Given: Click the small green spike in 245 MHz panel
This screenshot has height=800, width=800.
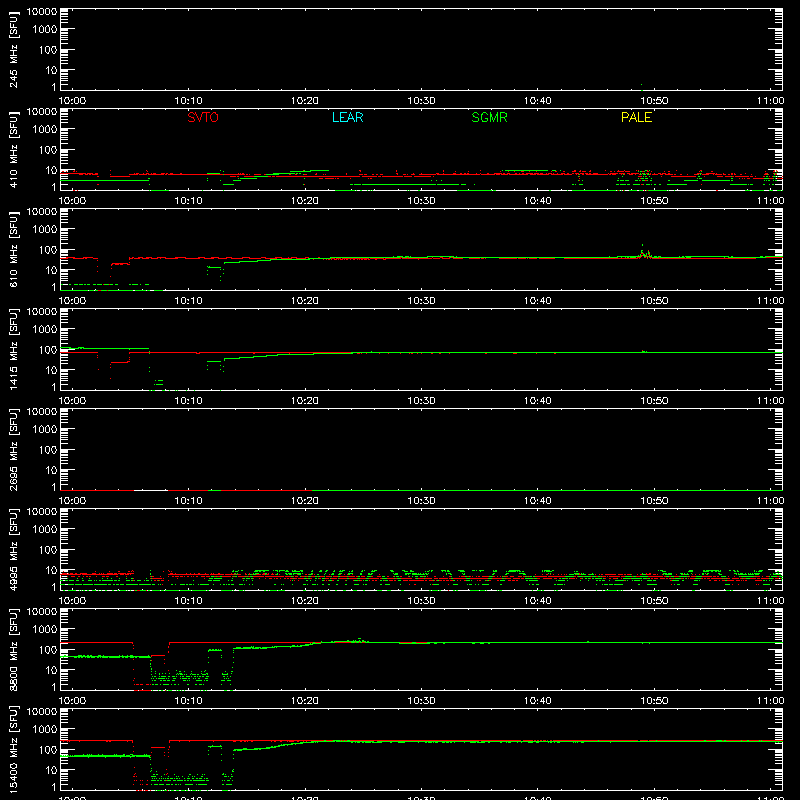Looking at the screenshot, I should click(x=641, y=87).
